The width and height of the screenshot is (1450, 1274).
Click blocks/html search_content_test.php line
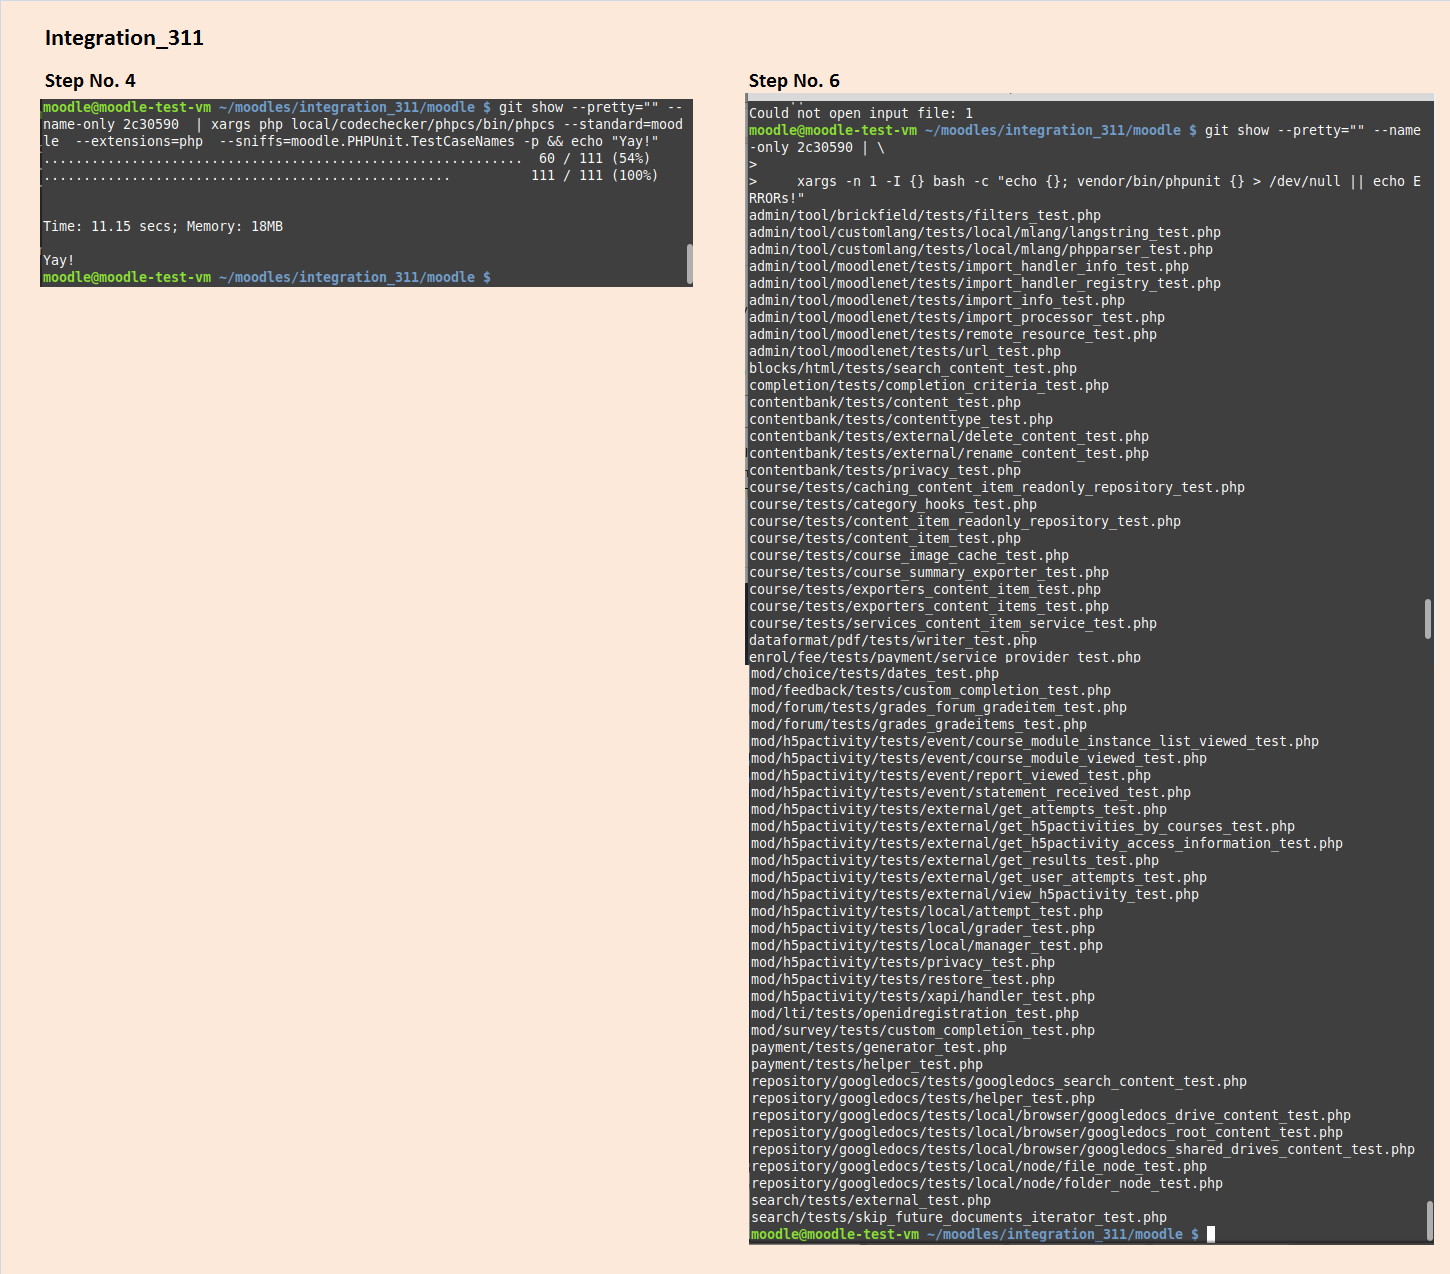[913, 369]
